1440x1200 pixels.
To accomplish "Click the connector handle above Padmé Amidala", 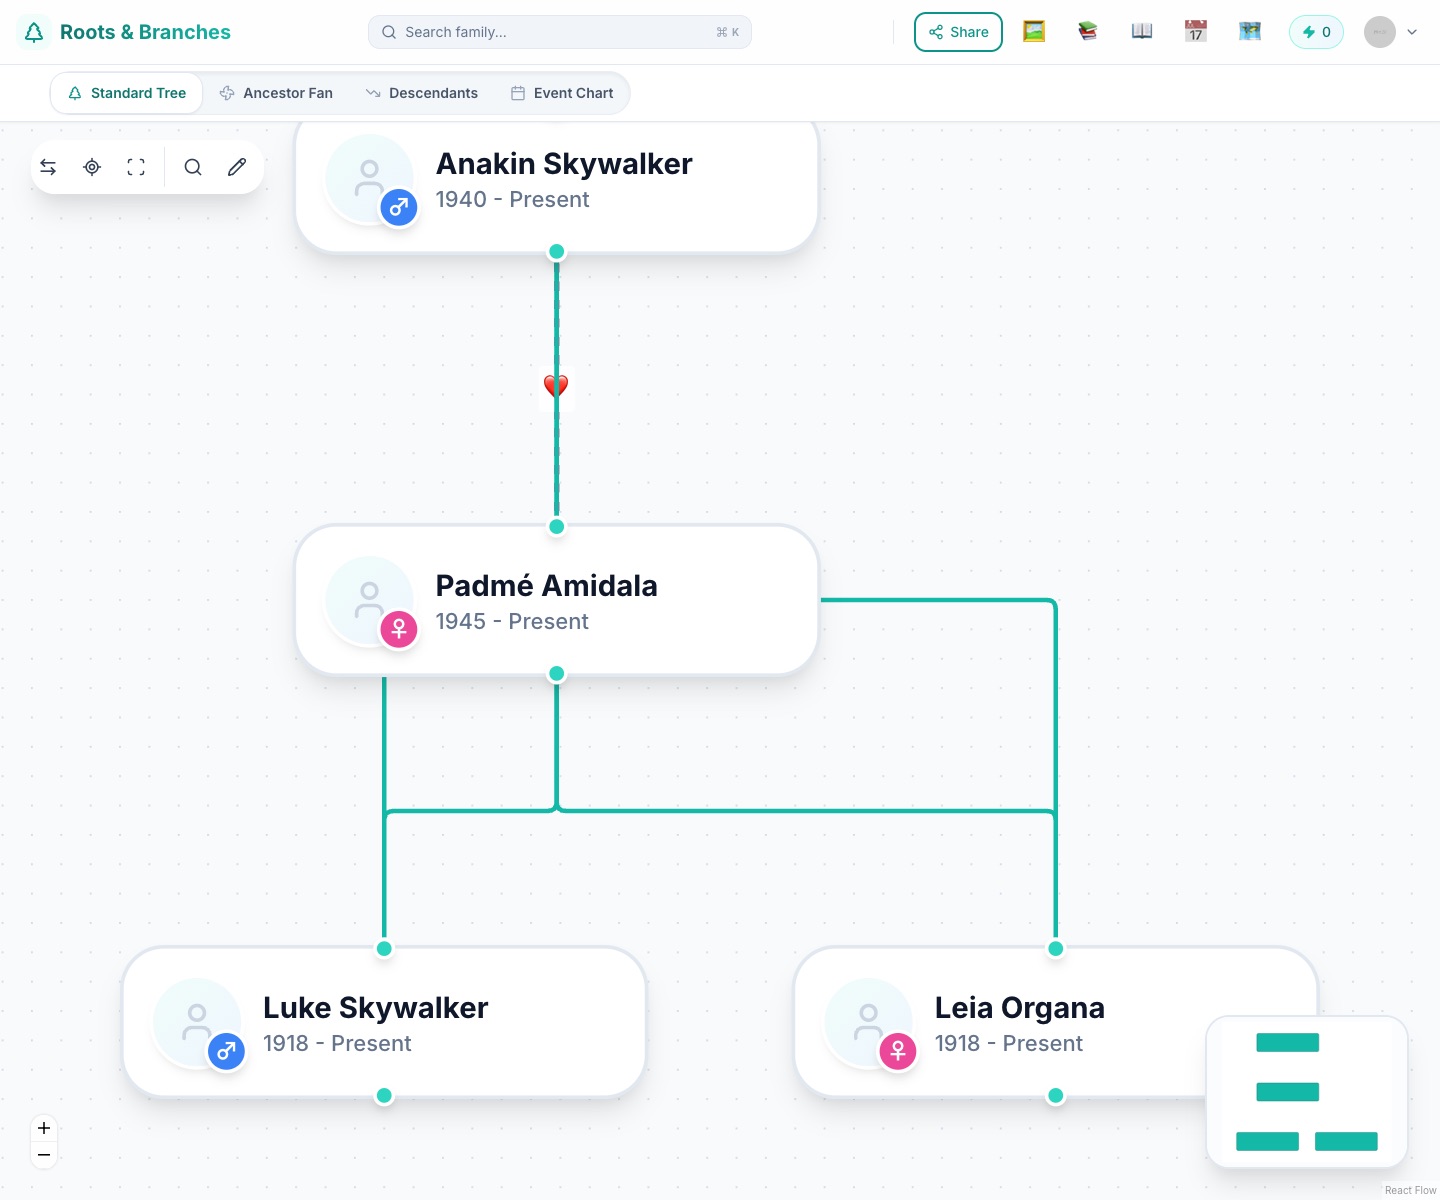I will point(557,527).
